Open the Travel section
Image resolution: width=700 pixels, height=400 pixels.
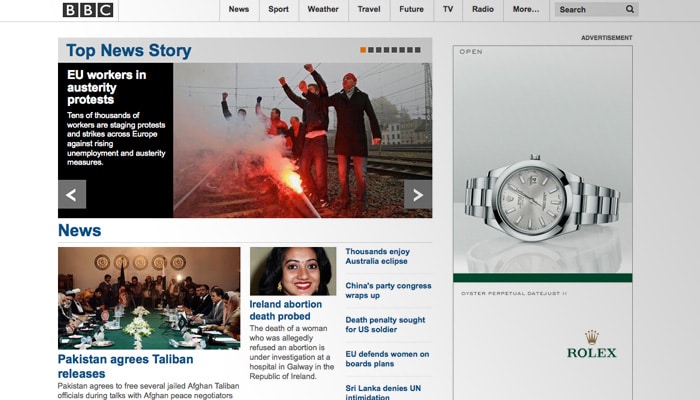click(x=369, y=10)
